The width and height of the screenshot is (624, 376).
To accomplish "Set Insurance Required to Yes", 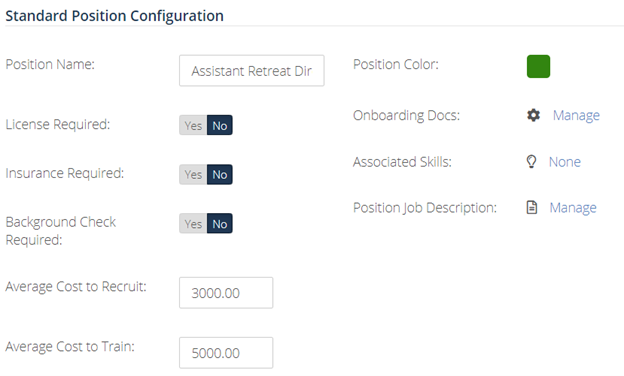I will click(x=193, y=174).
